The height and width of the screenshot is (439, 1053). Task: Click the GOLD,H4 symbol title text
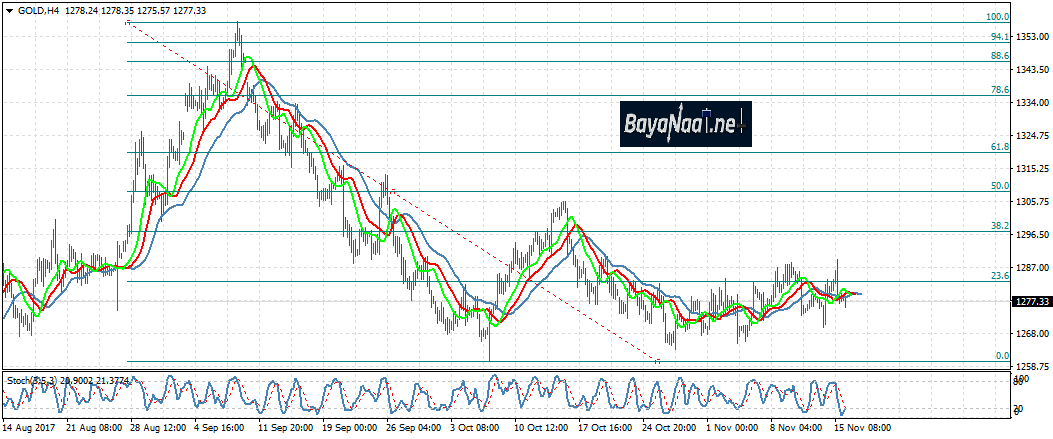(x=38, y=10)
